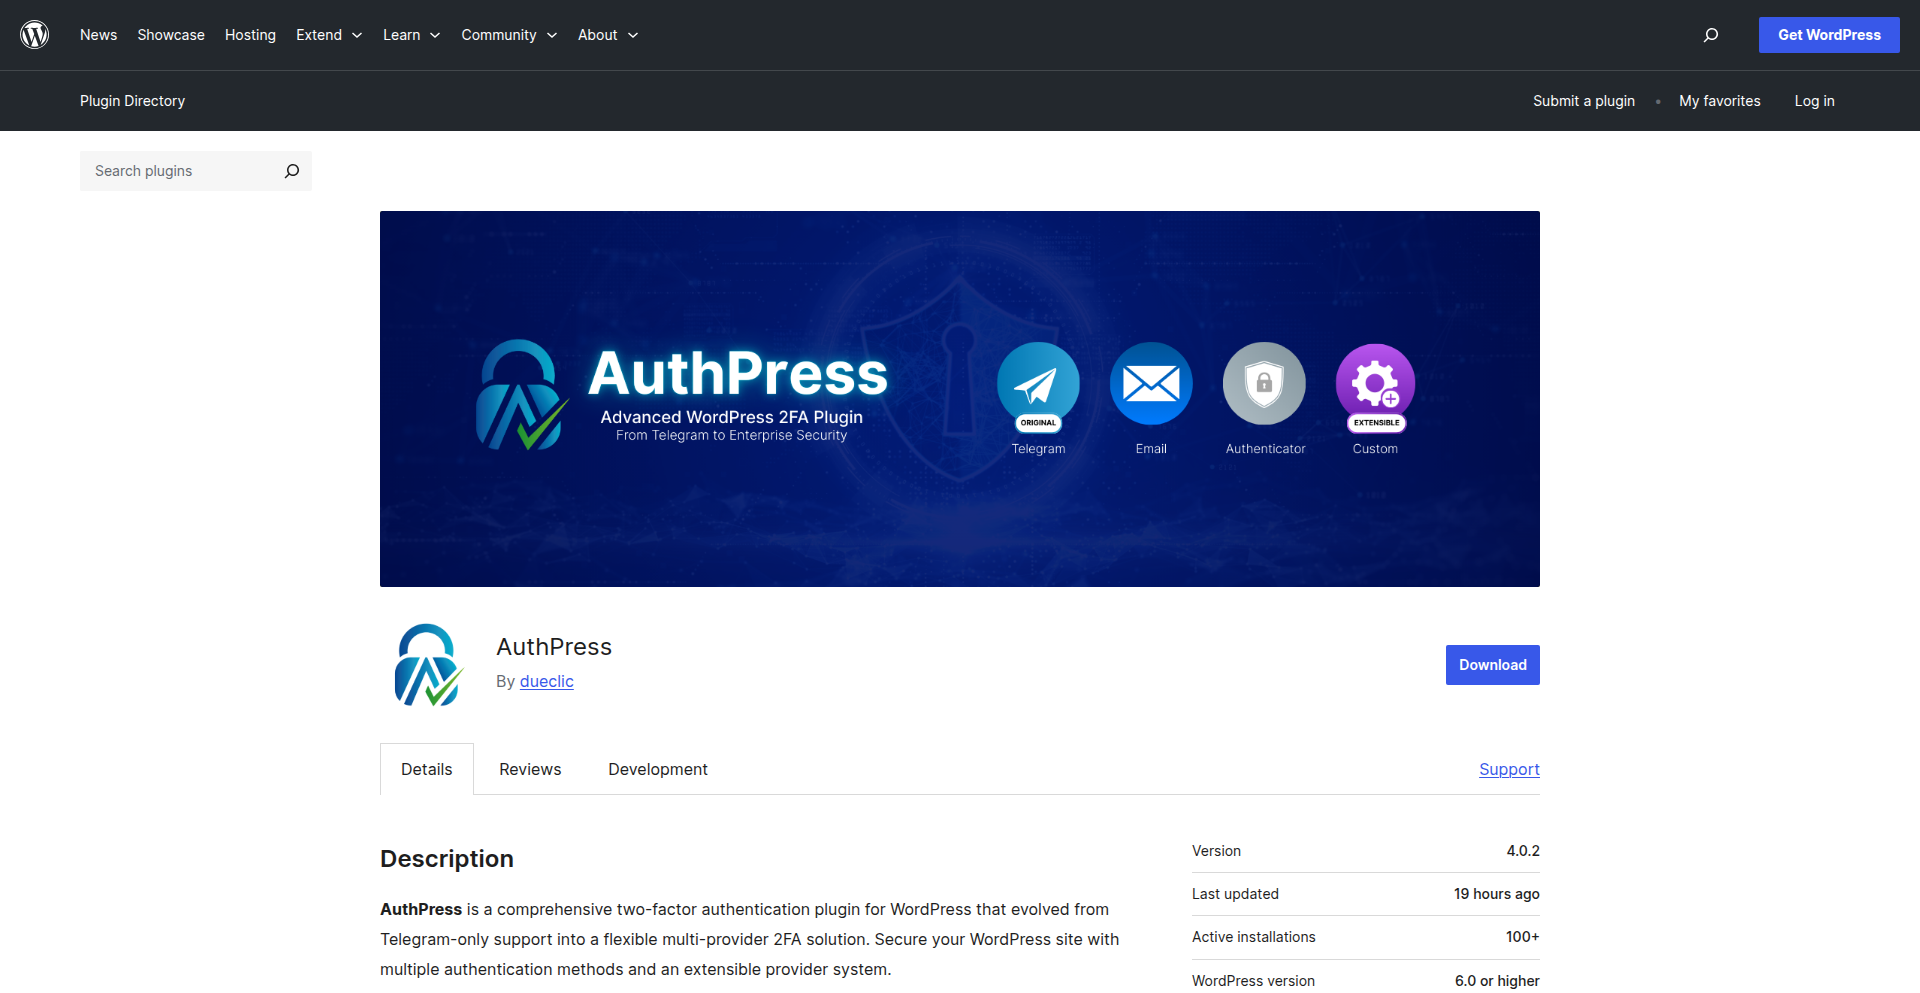The width and height of the screenshot is (1920, 993).
Task: Expand the About menu
Action: pos(608,35)
